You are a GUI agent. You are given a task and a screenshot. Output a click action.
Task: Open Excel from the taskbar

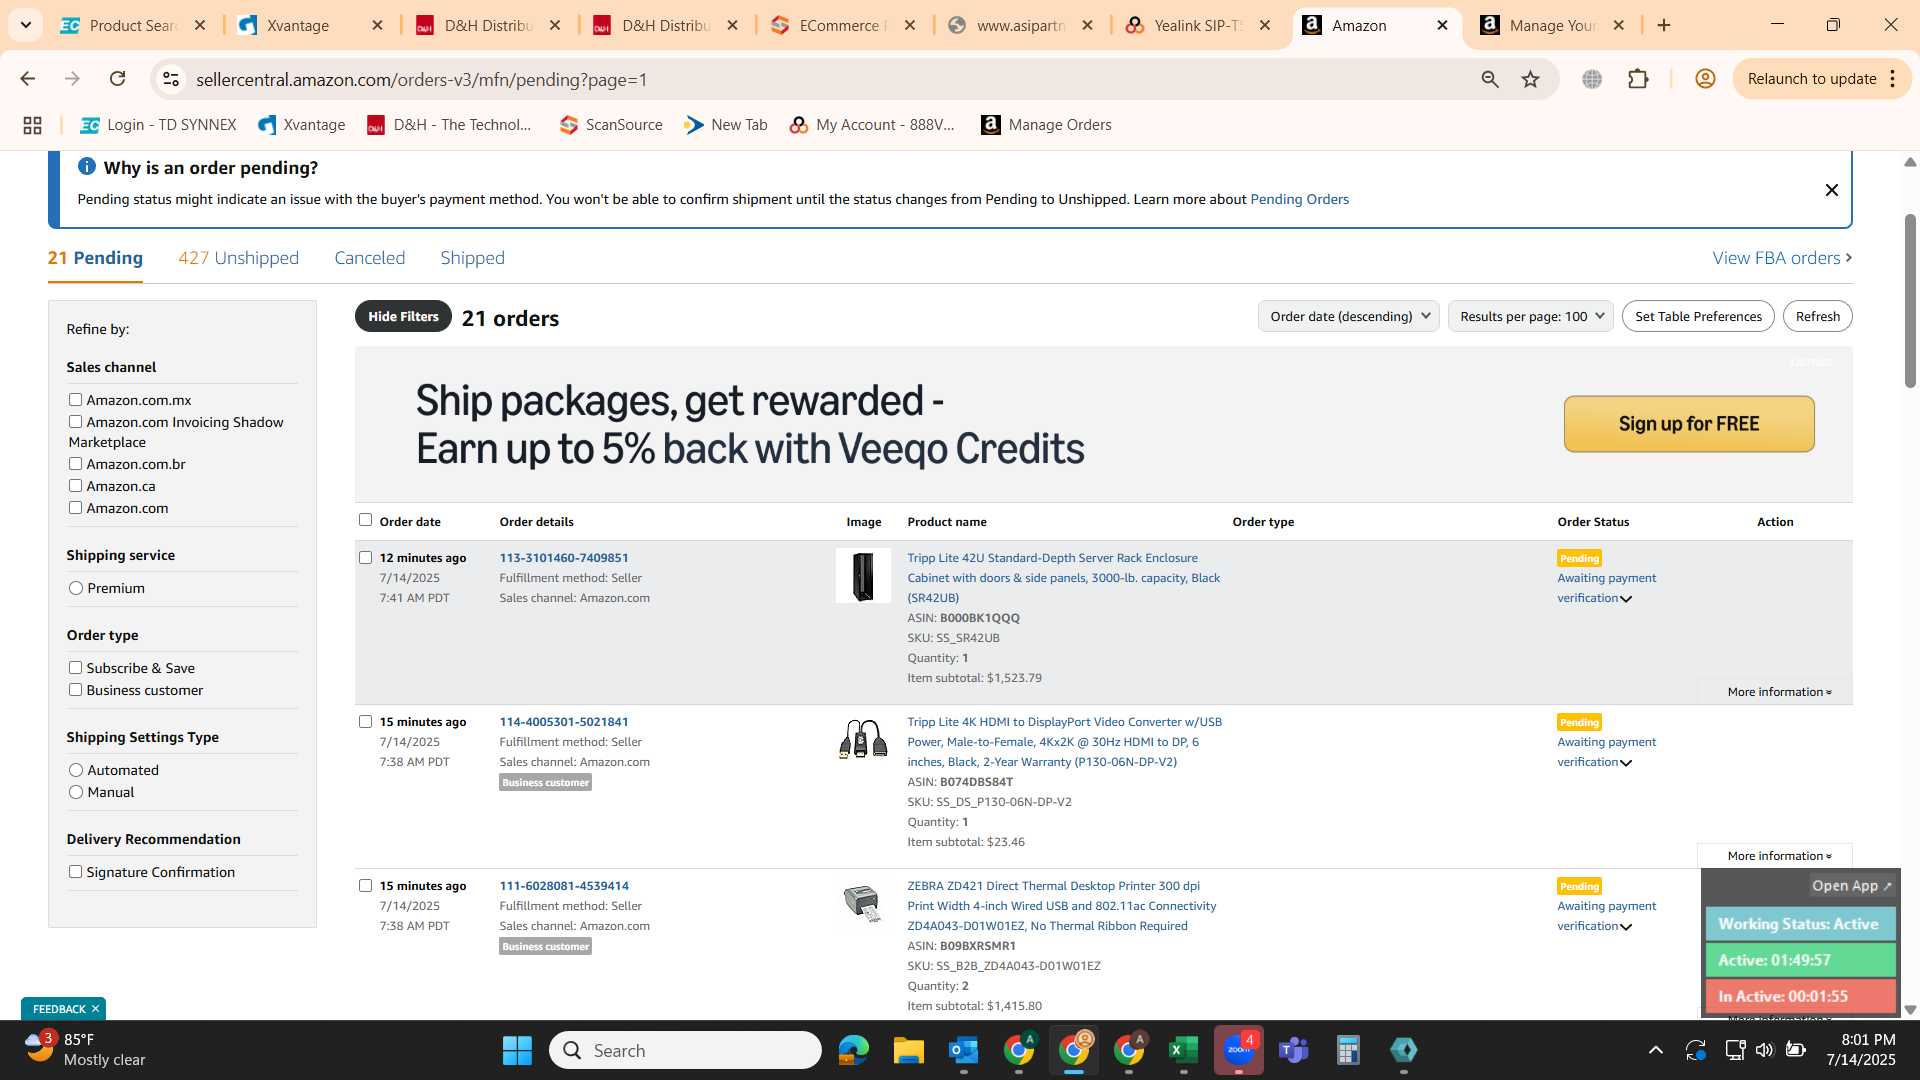pos(1183,1050)
